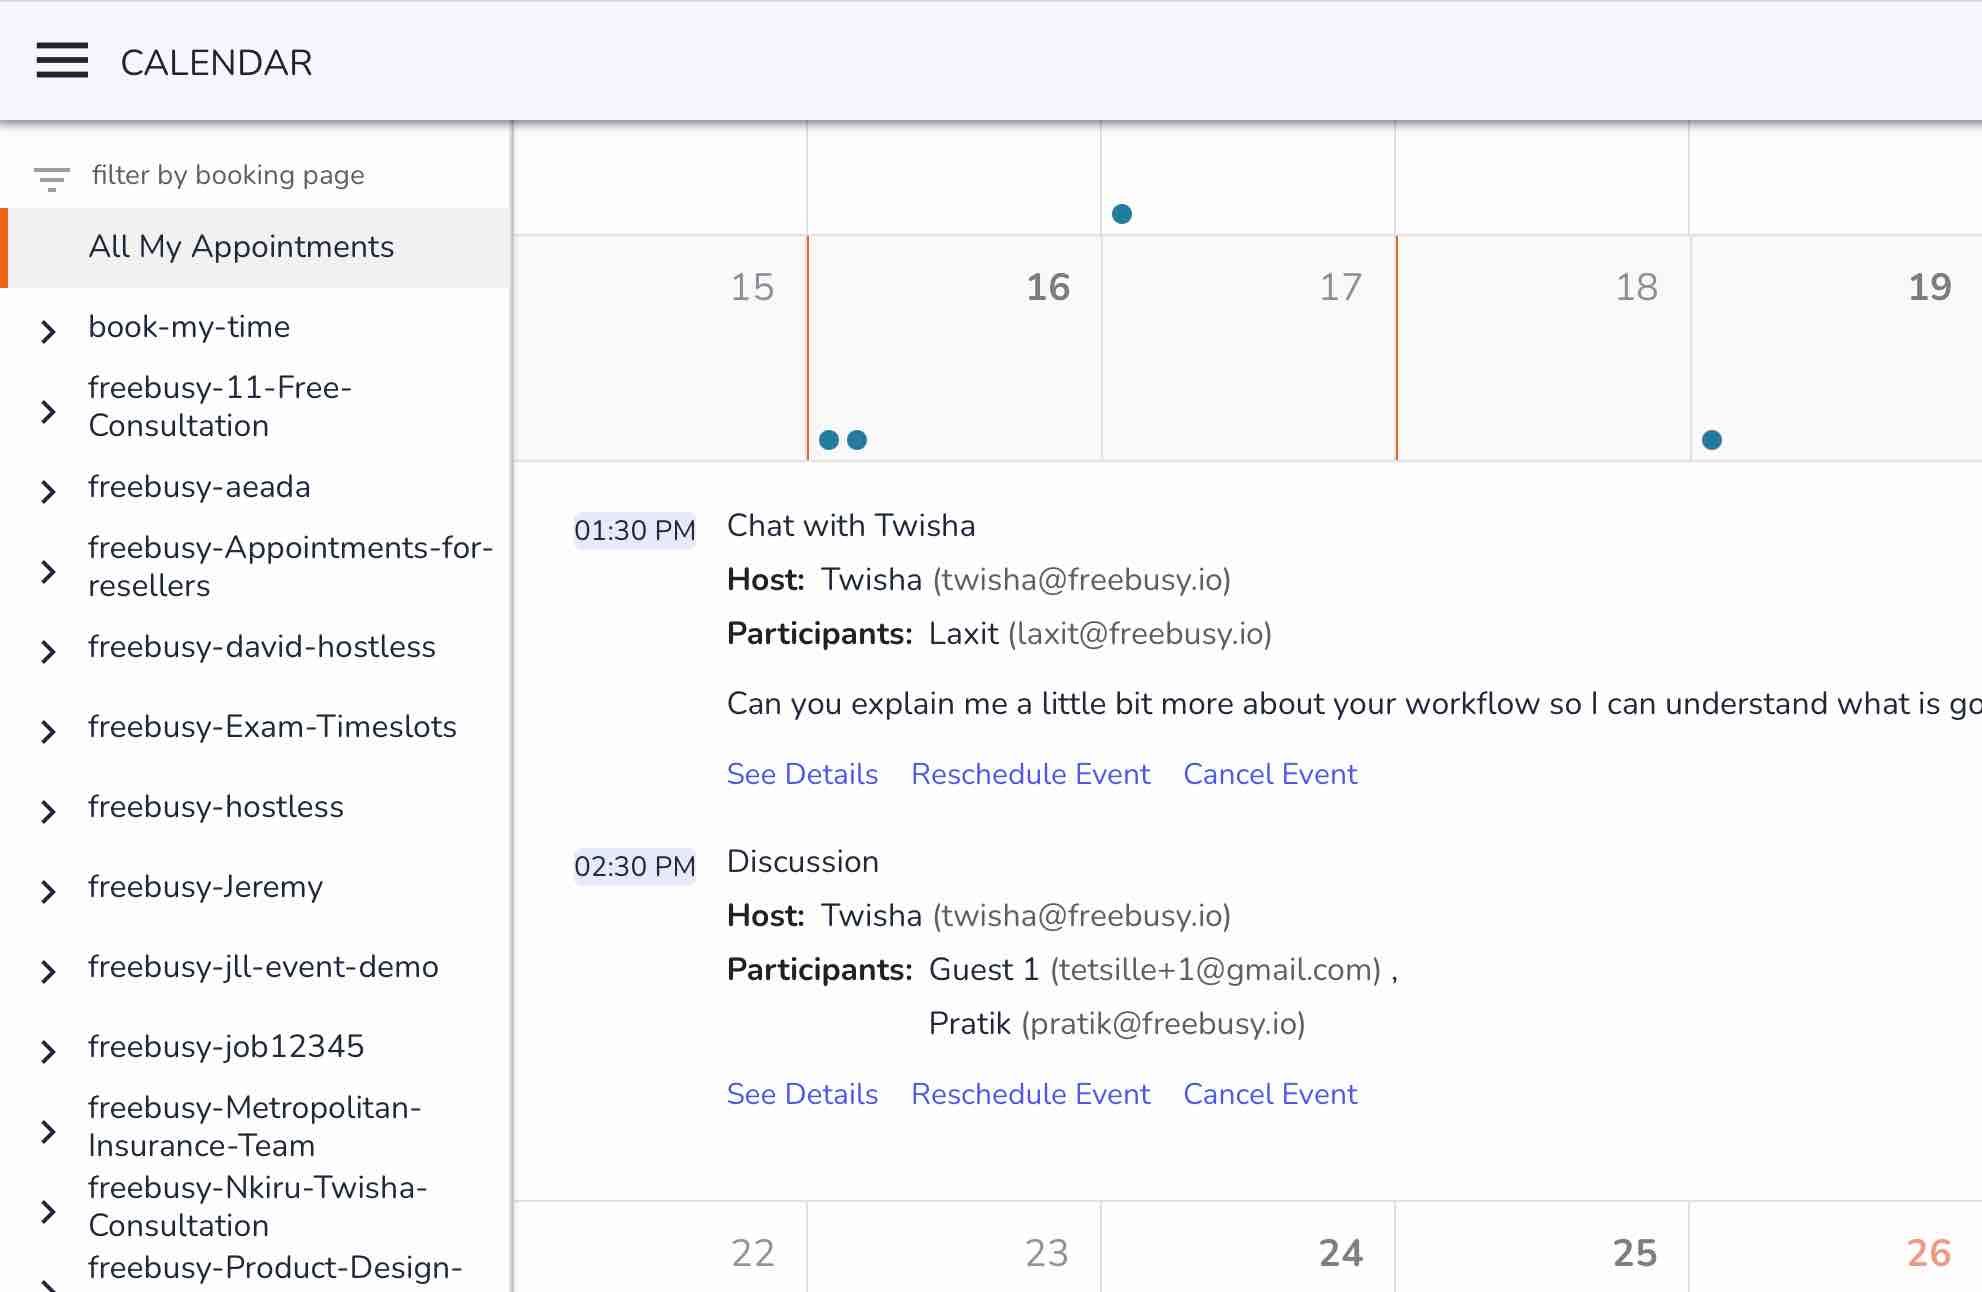Select freebusy-david-hostless entry
This screenshot has width=1982, height=1292.
(262, 647)
